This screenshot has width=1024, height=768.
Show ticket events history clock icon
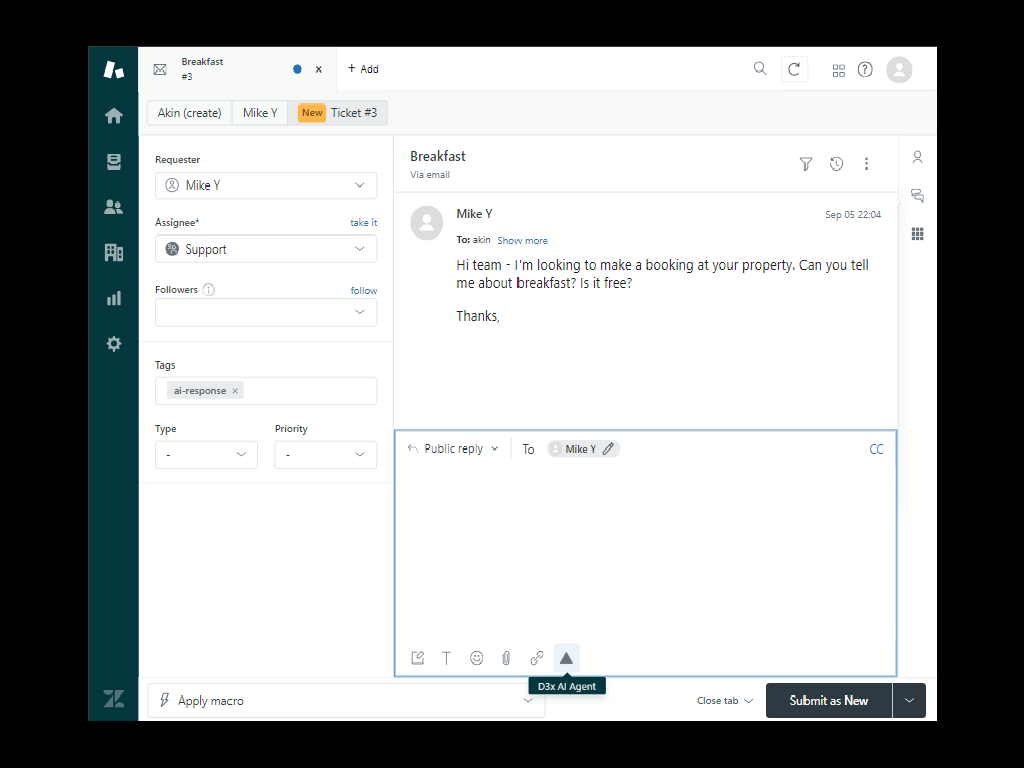(x=837, y=164)
